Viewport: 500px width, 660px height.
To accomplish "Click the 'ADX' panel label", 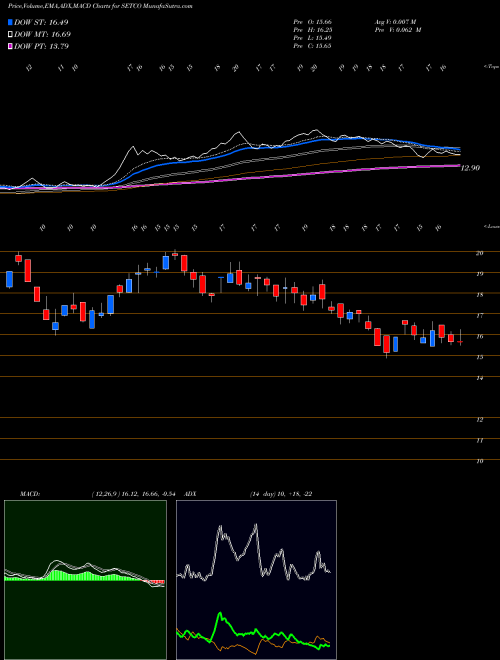I will pos(191,494).
